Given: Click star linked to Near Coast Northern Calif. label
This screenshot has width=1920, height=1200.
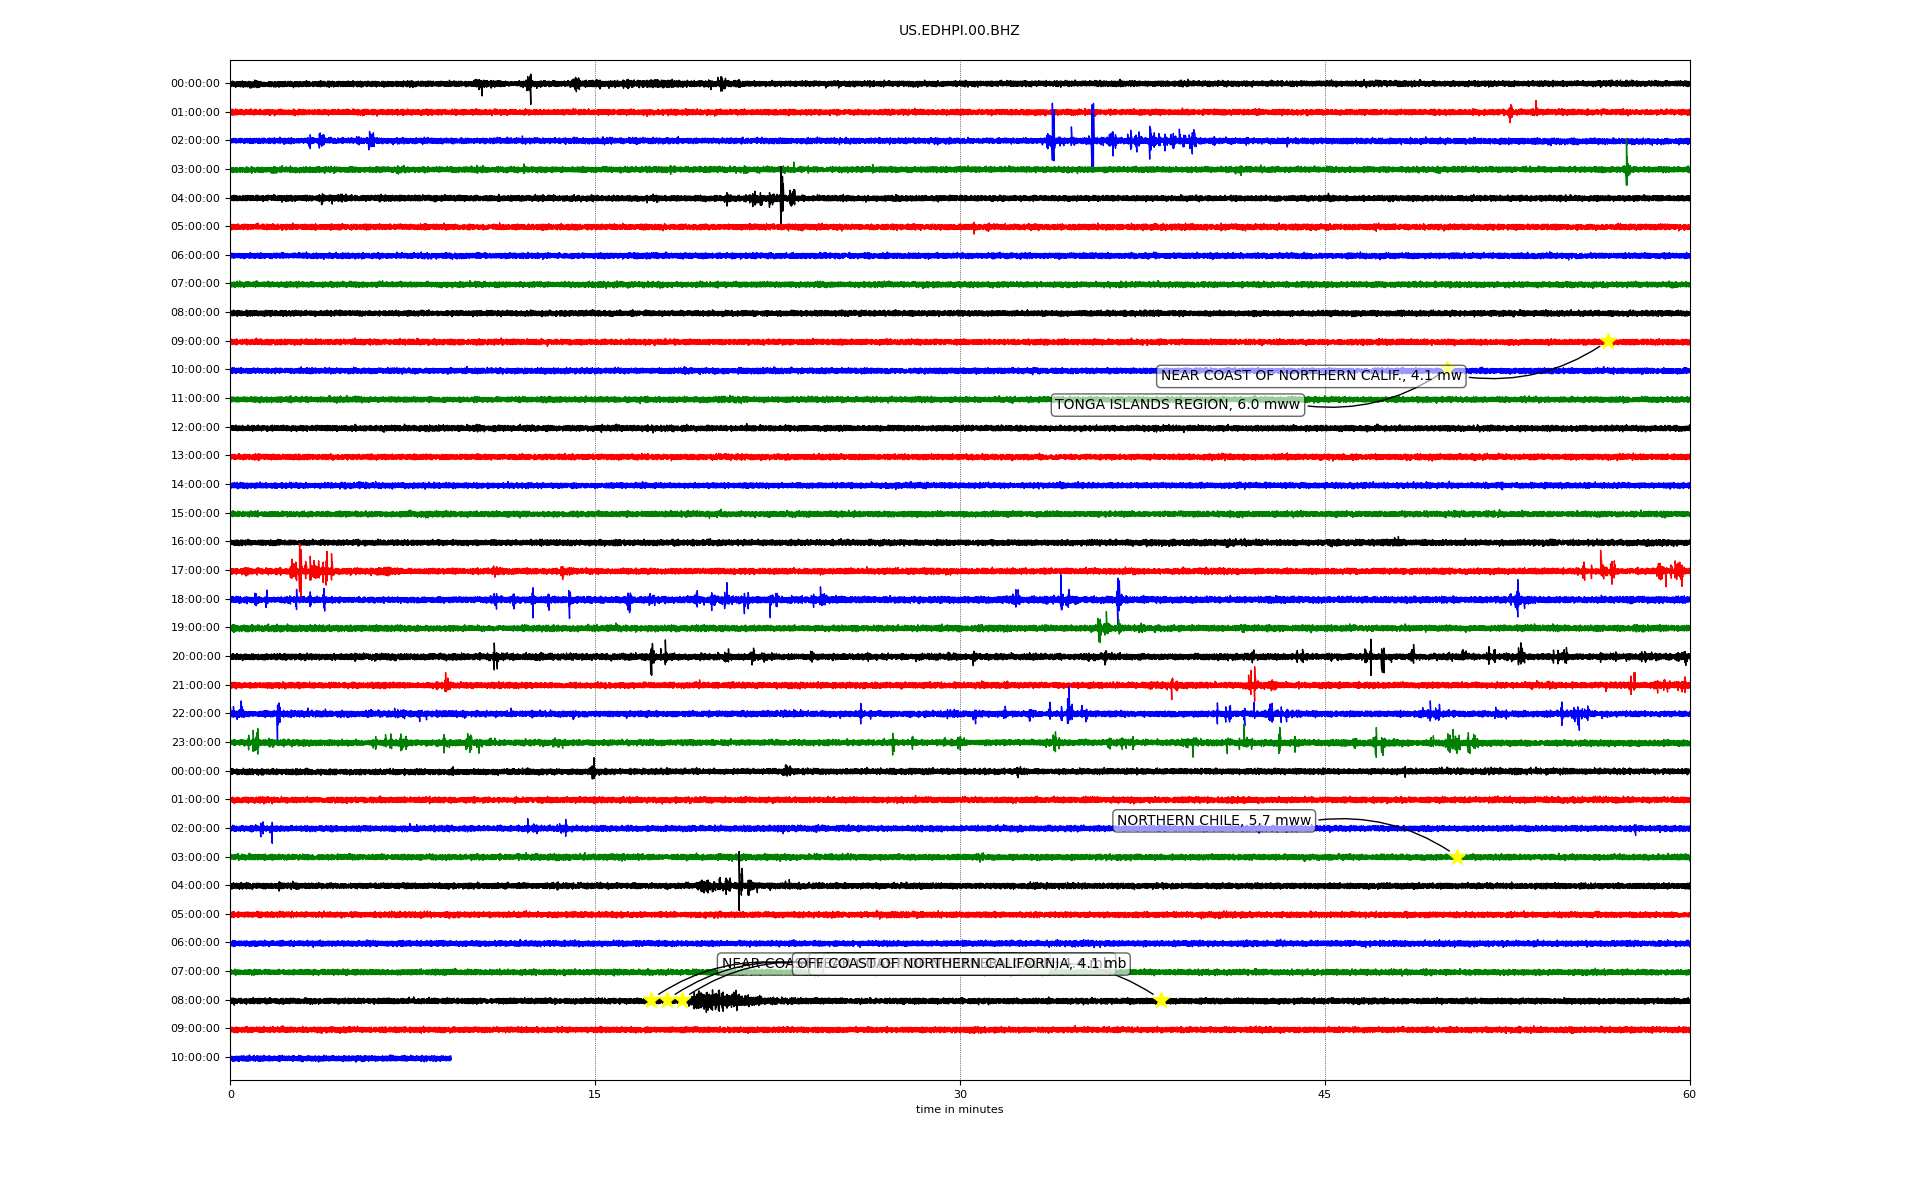Looking at the screenshot, I should coord(1608,341).
